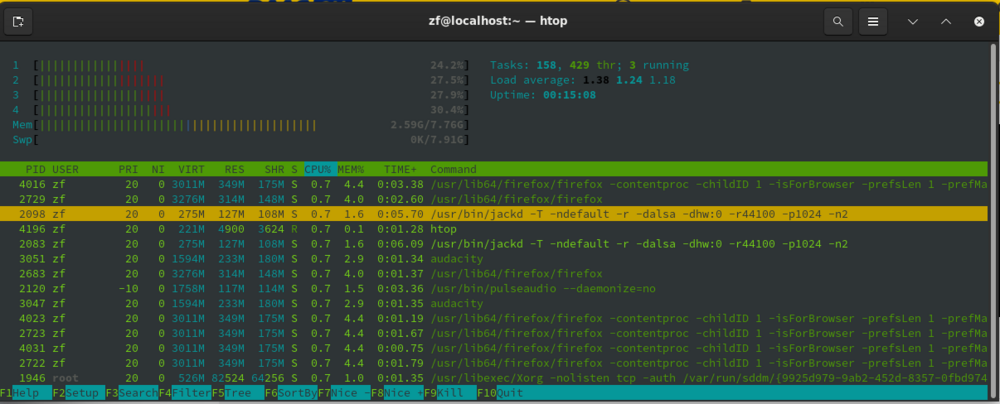Viewport: 1000px width, 404px height.
Task: Sort by TIME+ column header
Action: pos(400,169)
